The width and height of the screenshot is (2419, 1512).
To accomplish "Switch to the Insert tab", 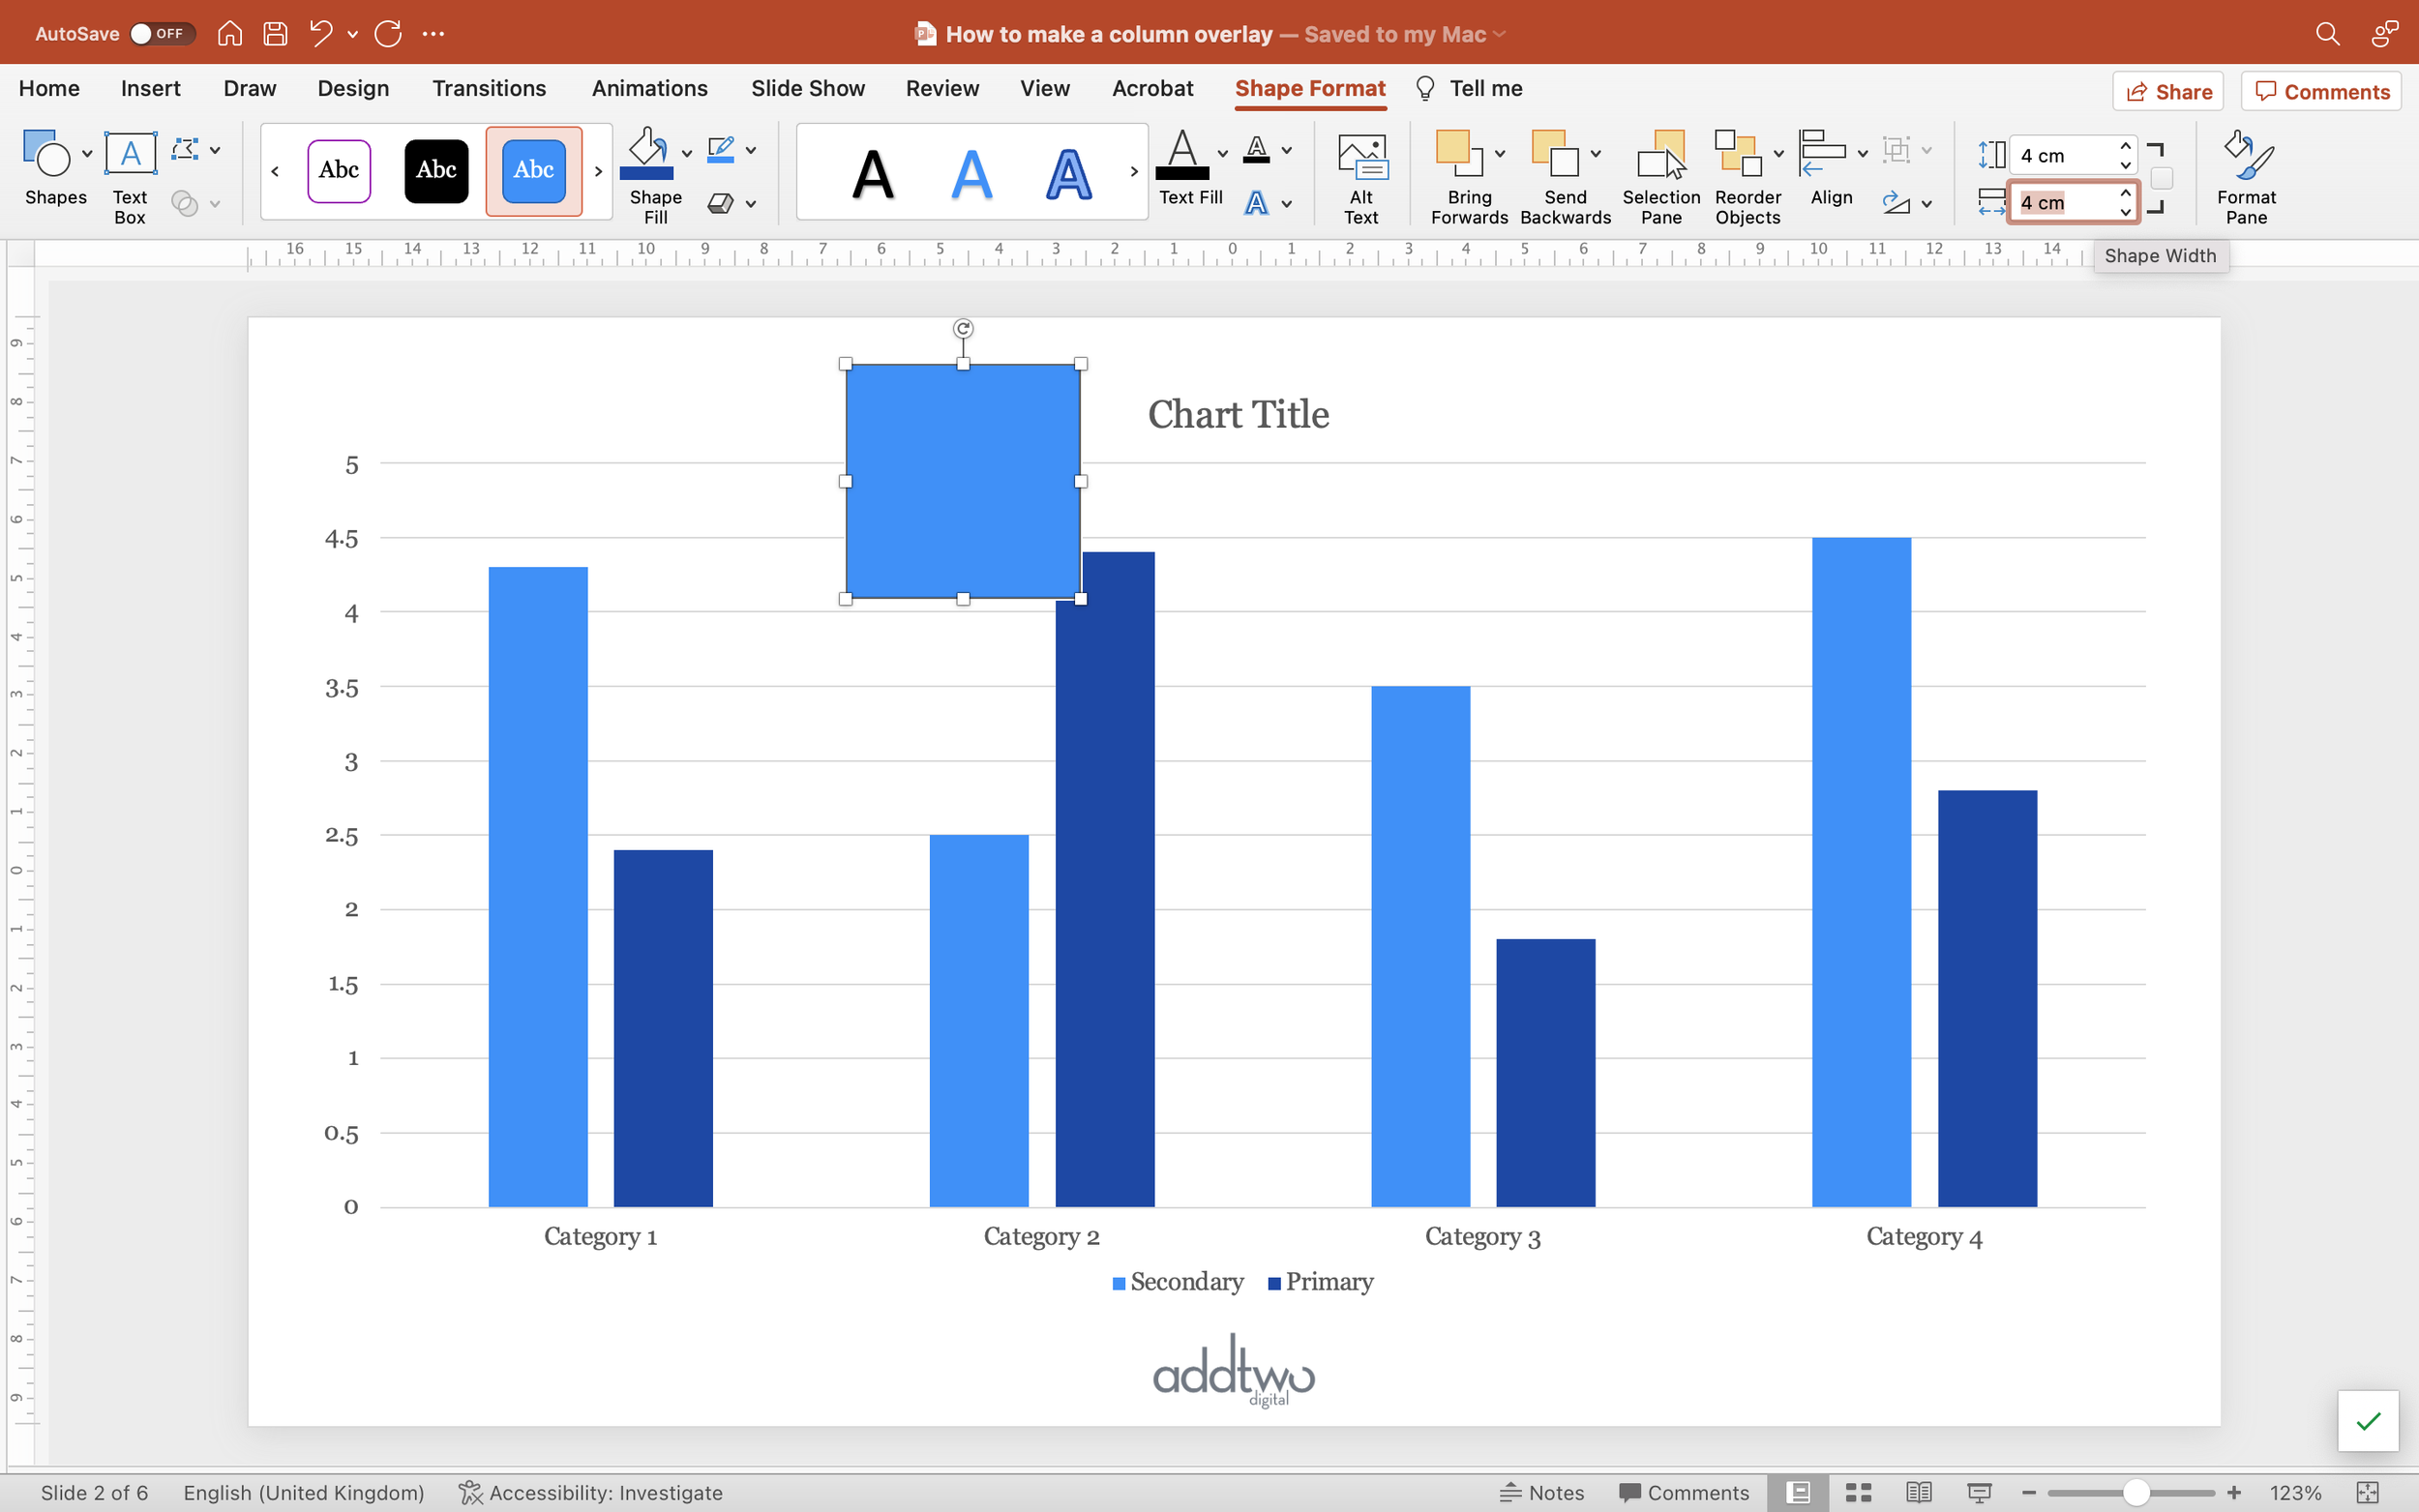I will (x=150, y=88).
